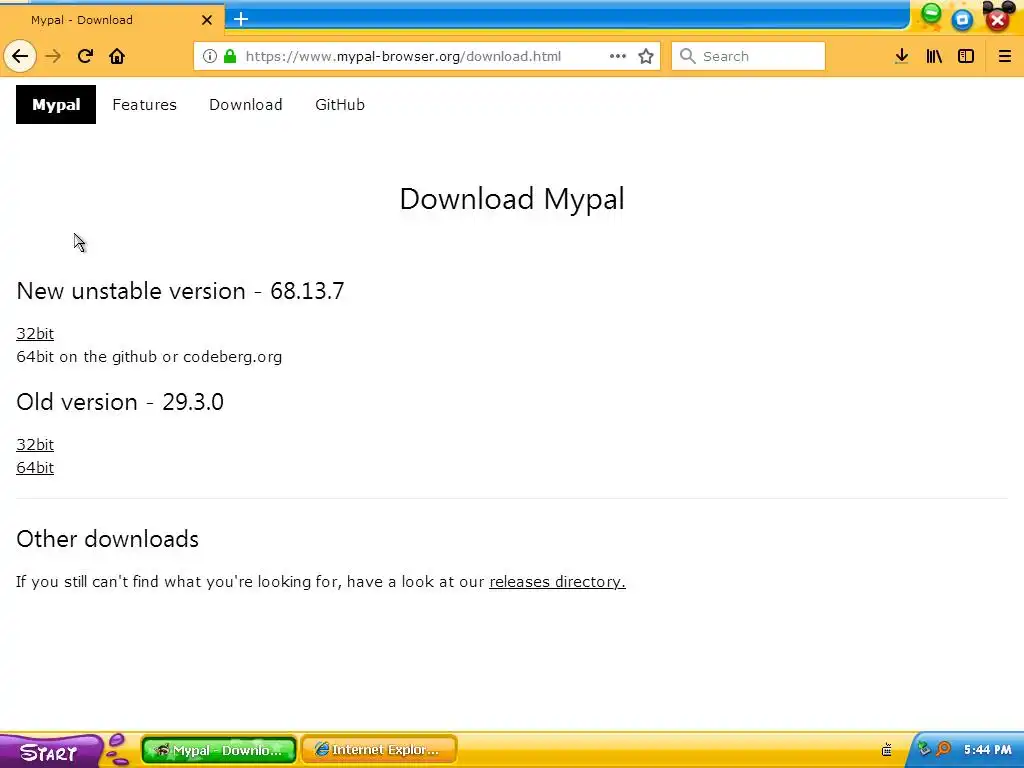Screen dimensions: 1024x768
Task: Click the 'Other downloads' heading
Action: point(108,539)
